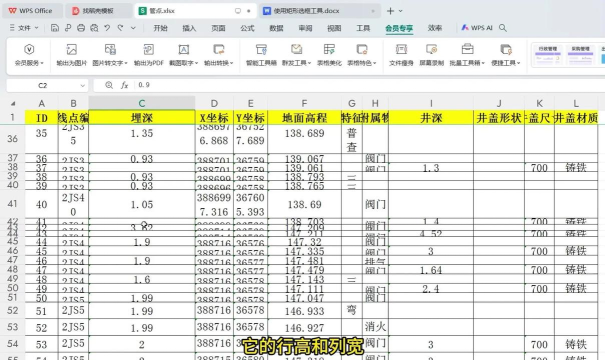The width and height of the screenshot is (605, 360).
Task: Click the search magnifier beside WPS AI
Action: (x=502, y=28)
